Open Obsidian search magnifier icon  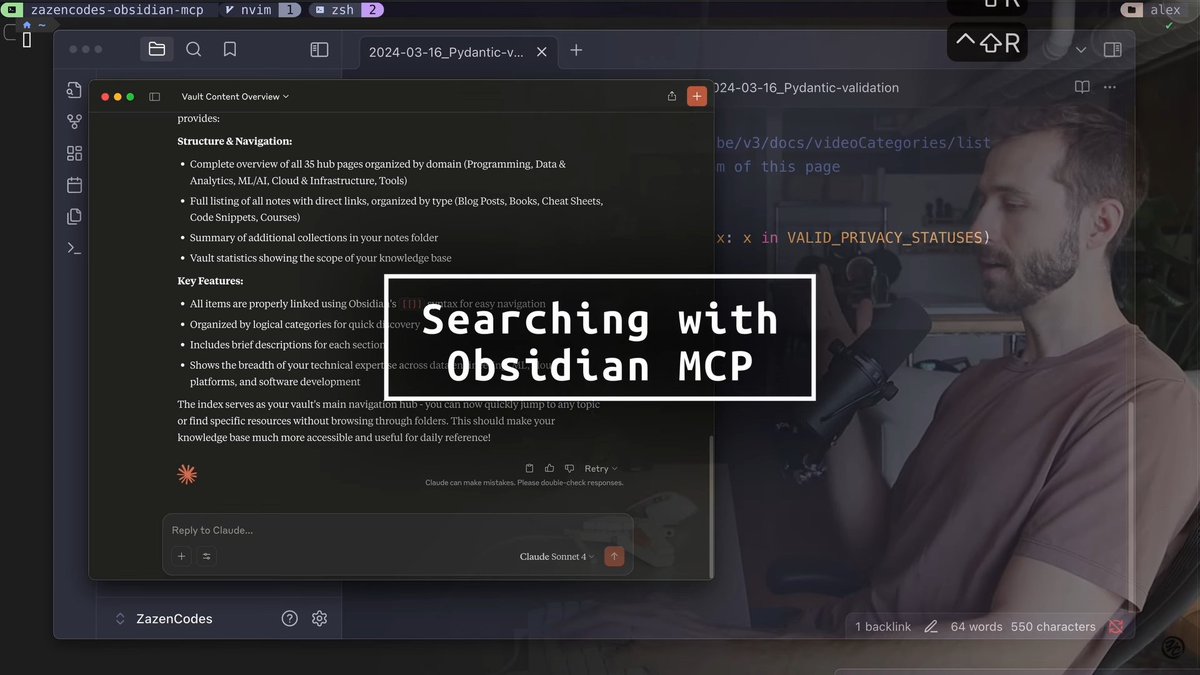click(x=194, y=49)
